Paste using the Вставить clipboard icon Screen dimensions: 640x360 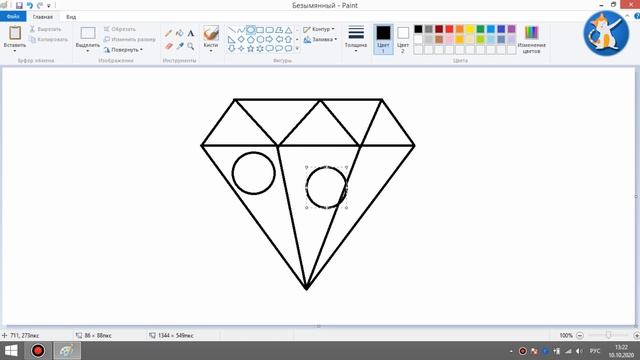pos(15,33)
